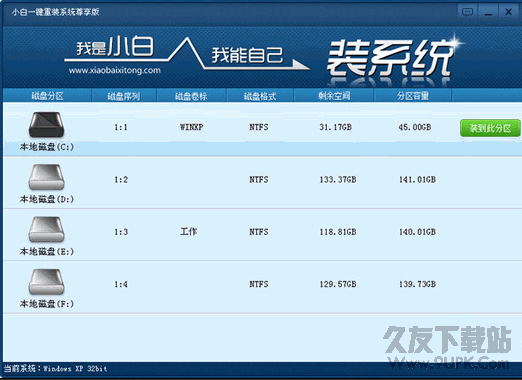
Task: Click capacity value 141.01GB
Action: point(417,180)
